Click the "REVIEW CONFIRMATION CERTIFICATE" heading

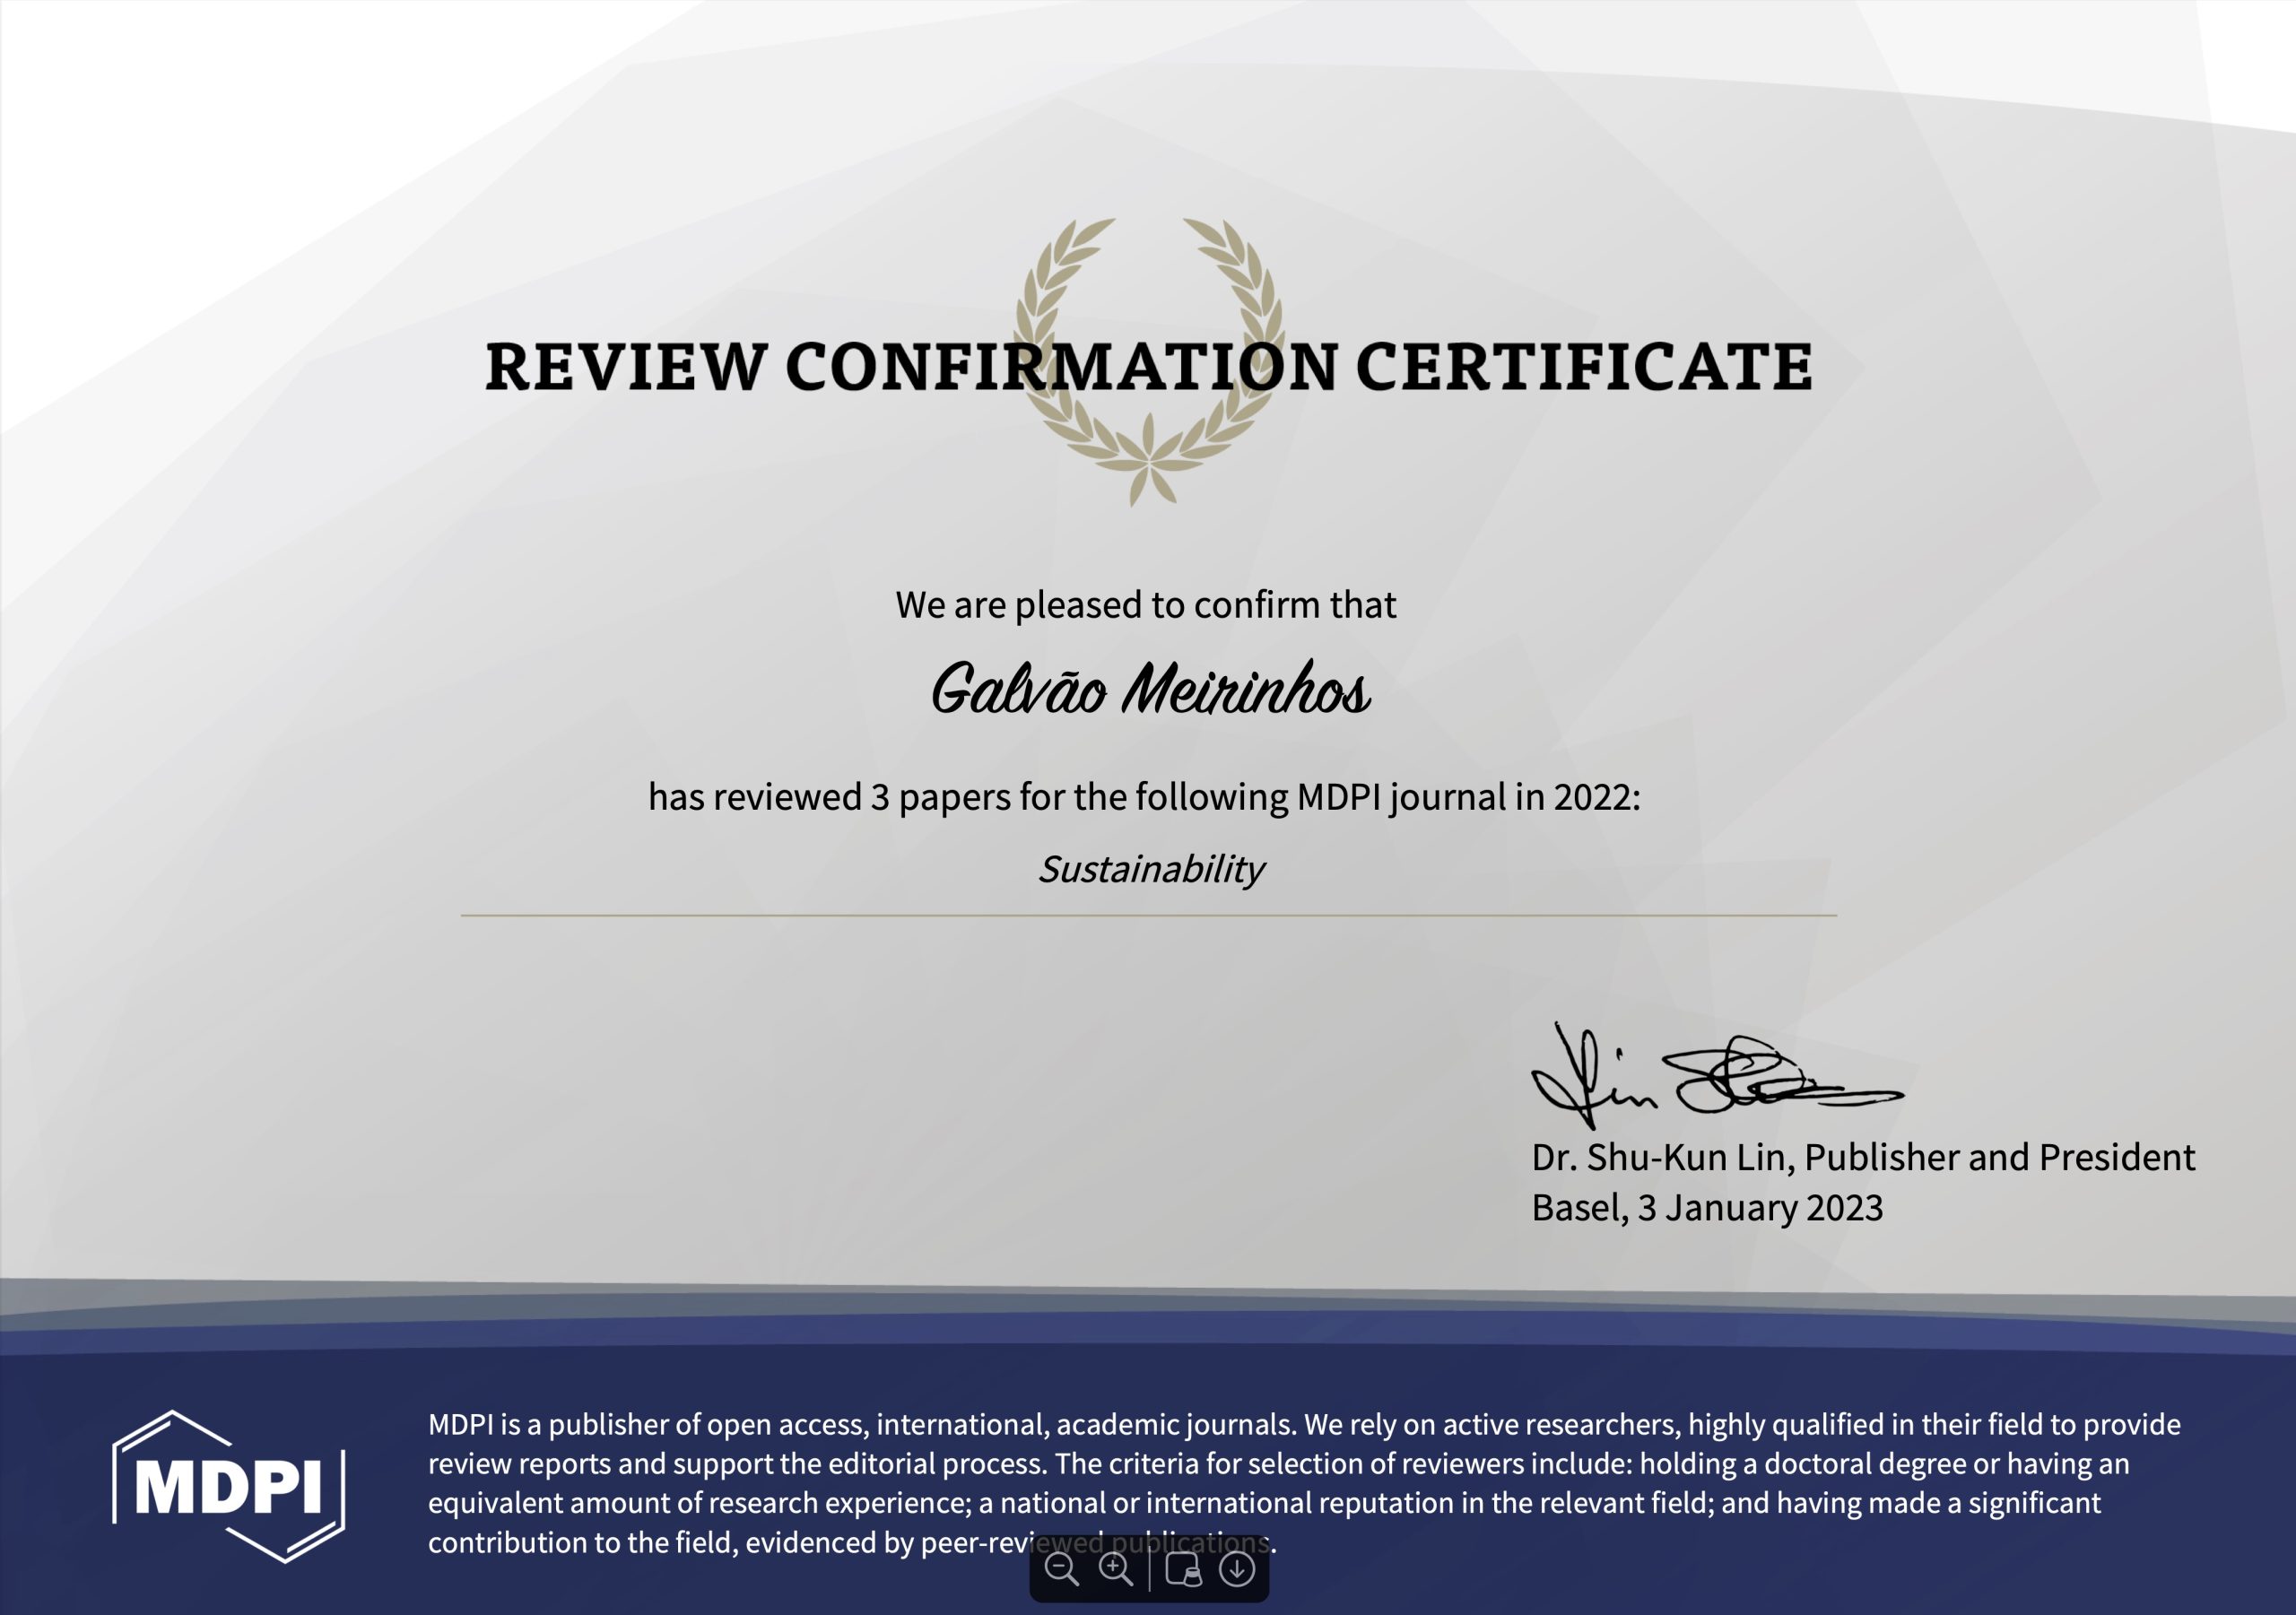[x=1149, y=366]
